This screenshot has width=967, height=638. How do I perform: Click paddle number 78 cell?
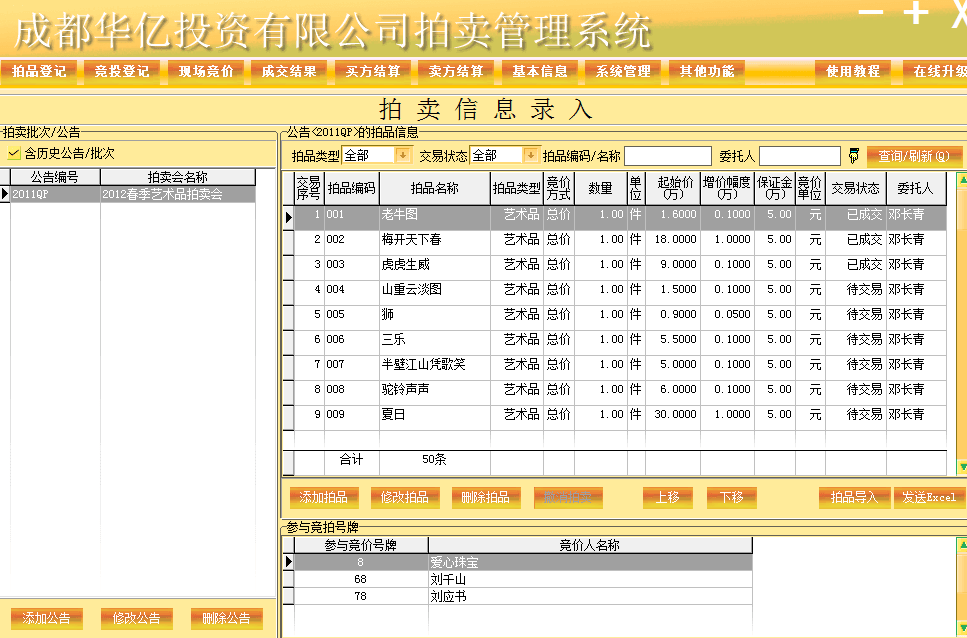[x=361, y=597]
